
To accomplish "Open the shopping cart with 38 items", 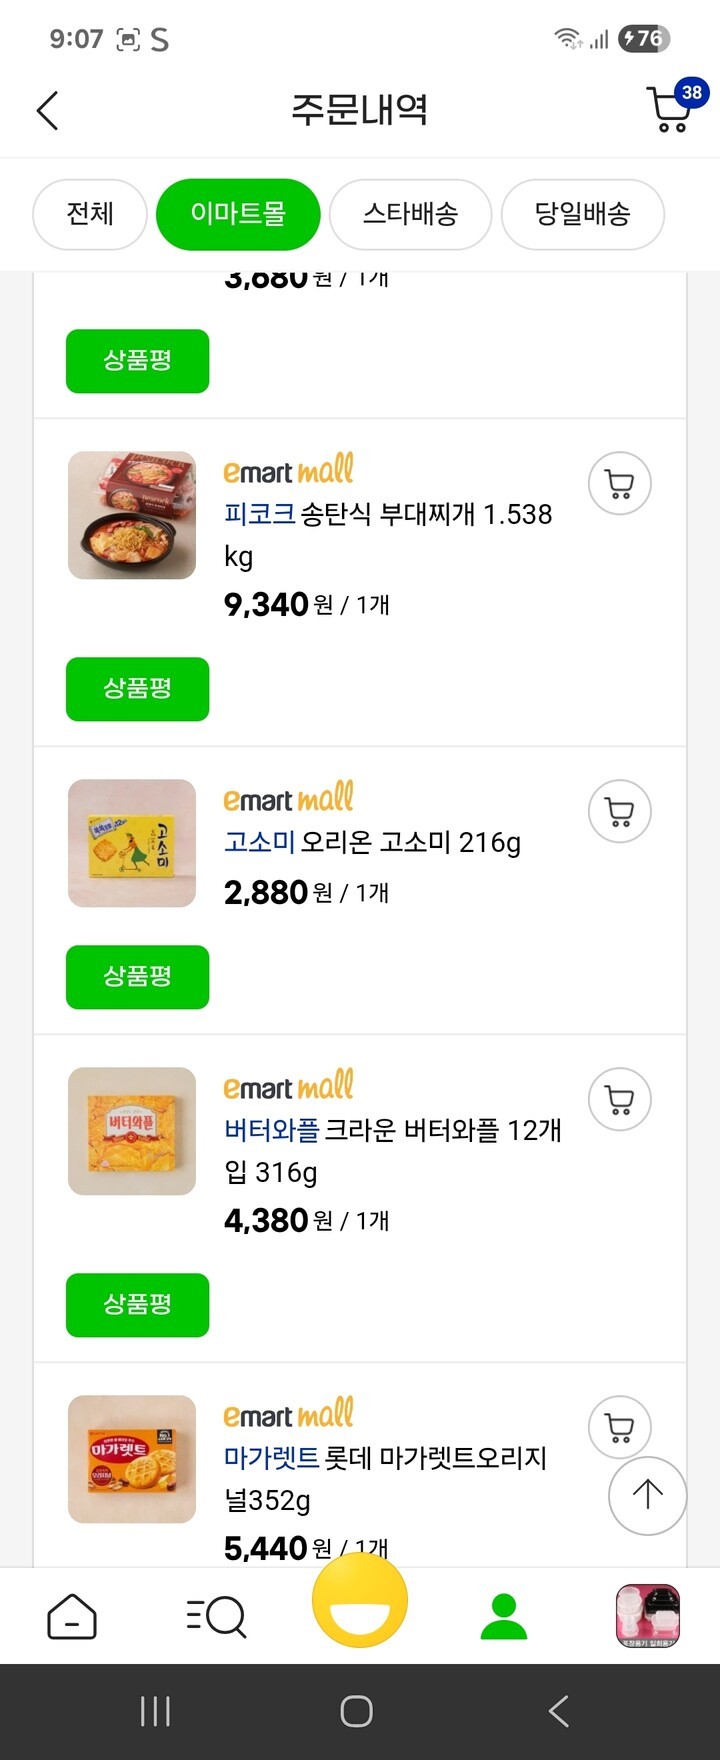I will 671,109.
